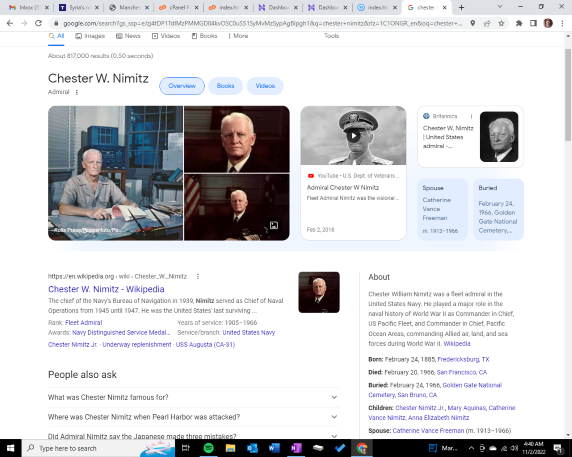Open OneNote from the taskbar
The height and width of the screenshot is (457, 572).
pos(296,448)
